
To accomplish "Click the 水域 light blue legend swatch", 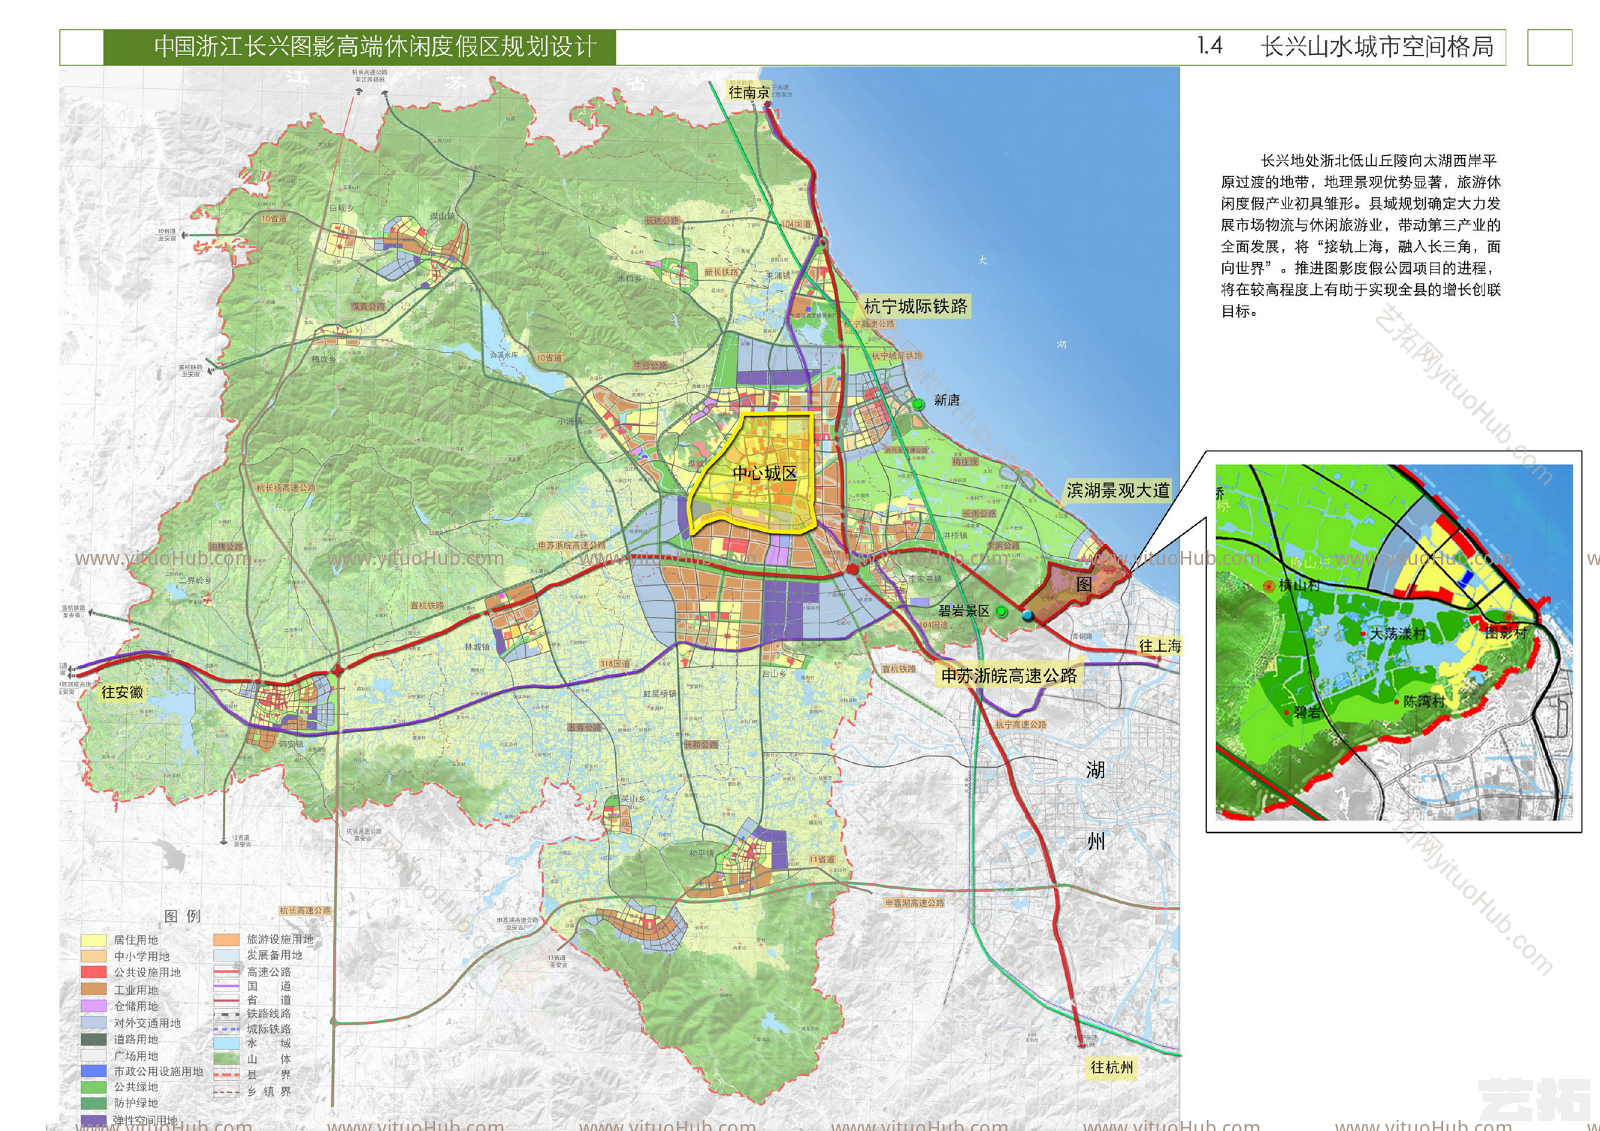I will tap(227, 1043).
